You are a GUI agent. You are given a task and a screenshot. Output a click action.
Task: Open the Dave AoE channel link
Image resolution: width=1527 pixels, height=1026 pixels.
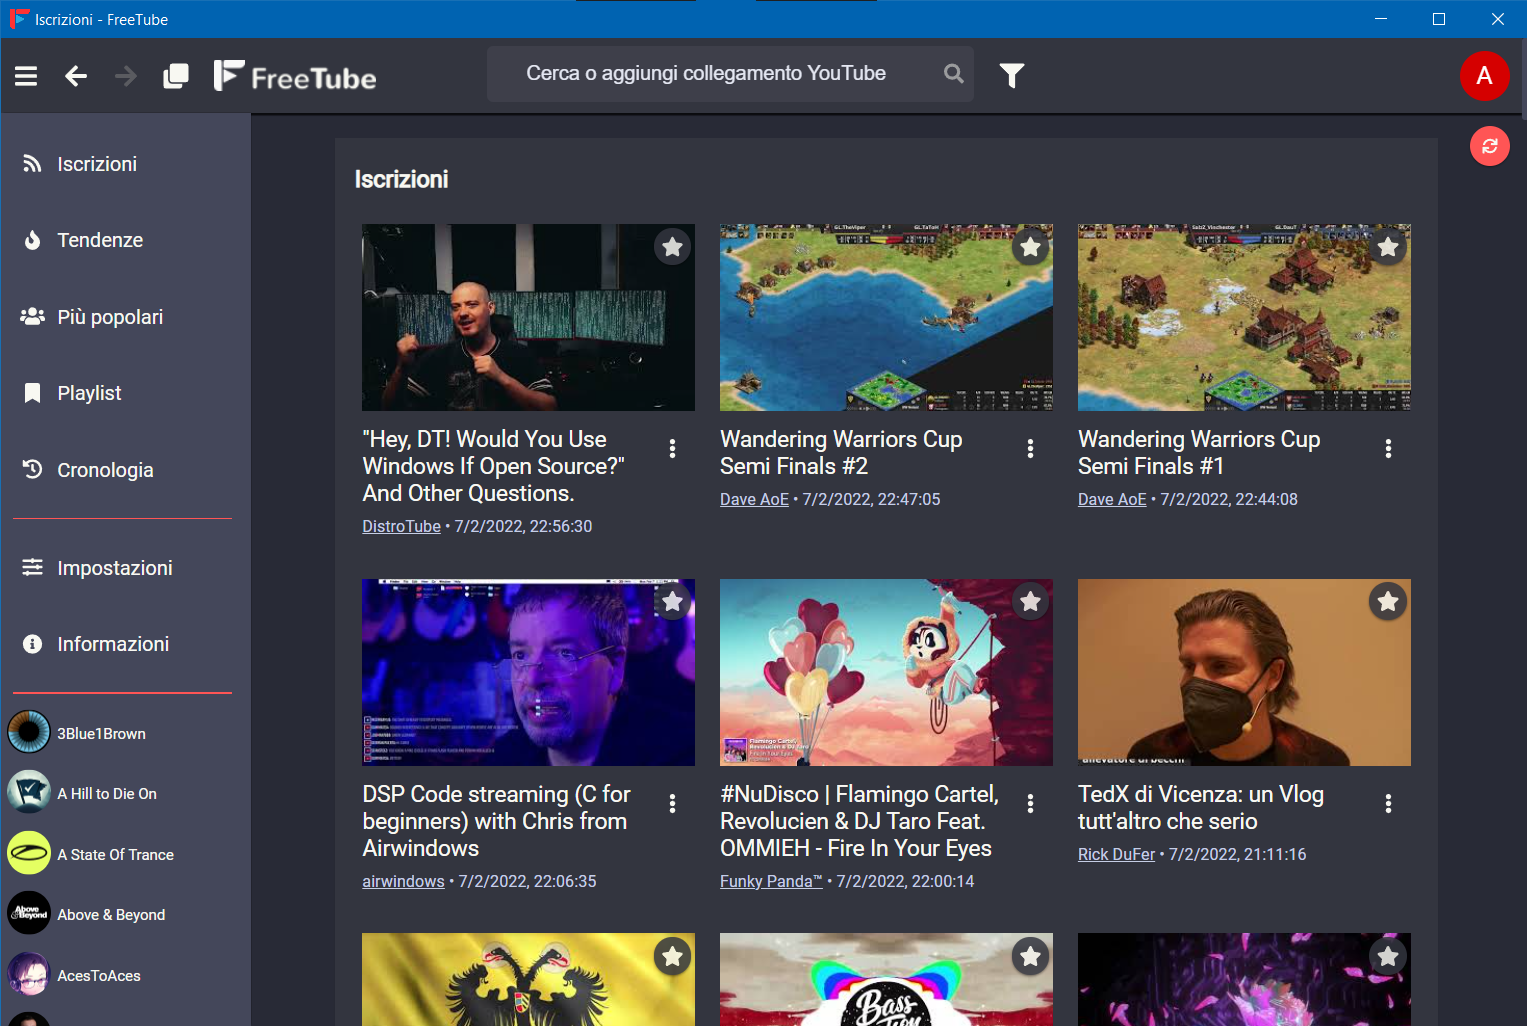point(754,498)
